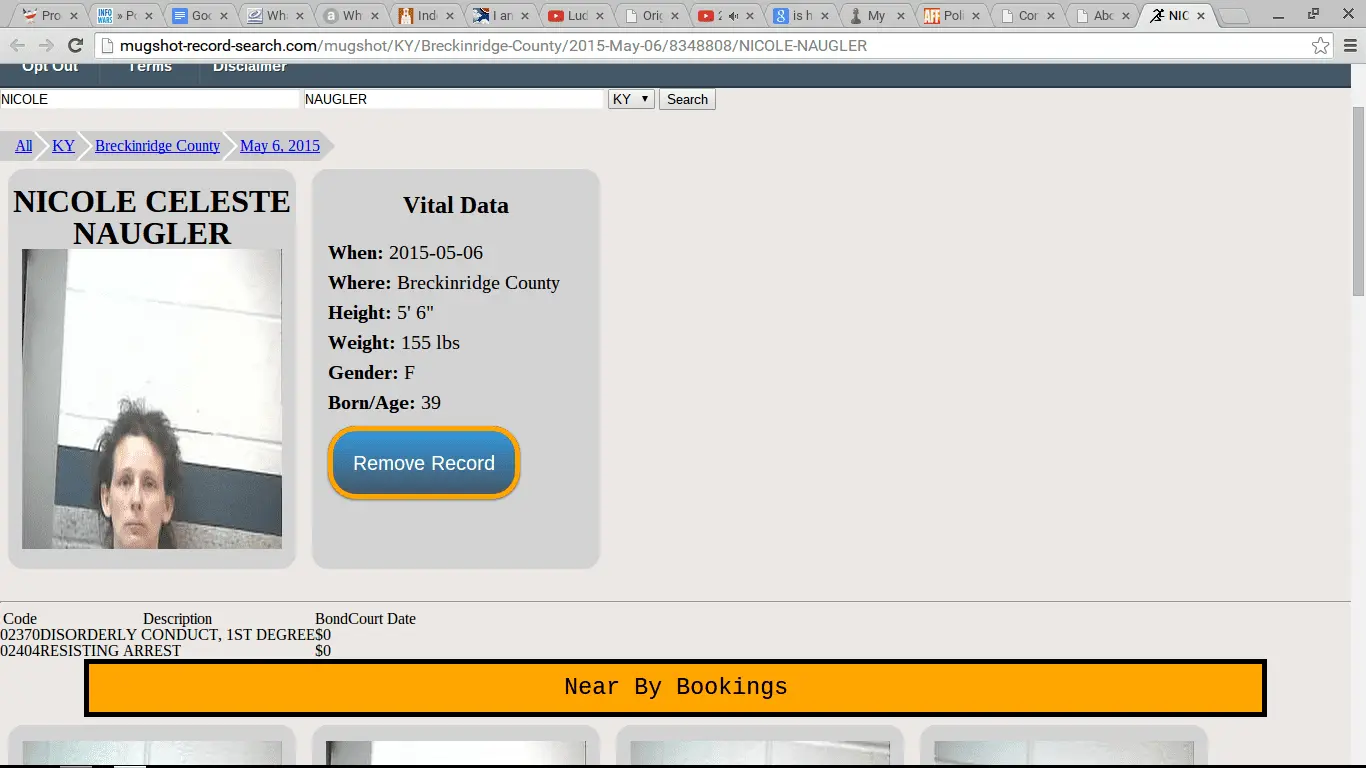Follow the May 6, 2015 breadcrumb link
This screenshot has height=768, width=1366.
point(280,146)
